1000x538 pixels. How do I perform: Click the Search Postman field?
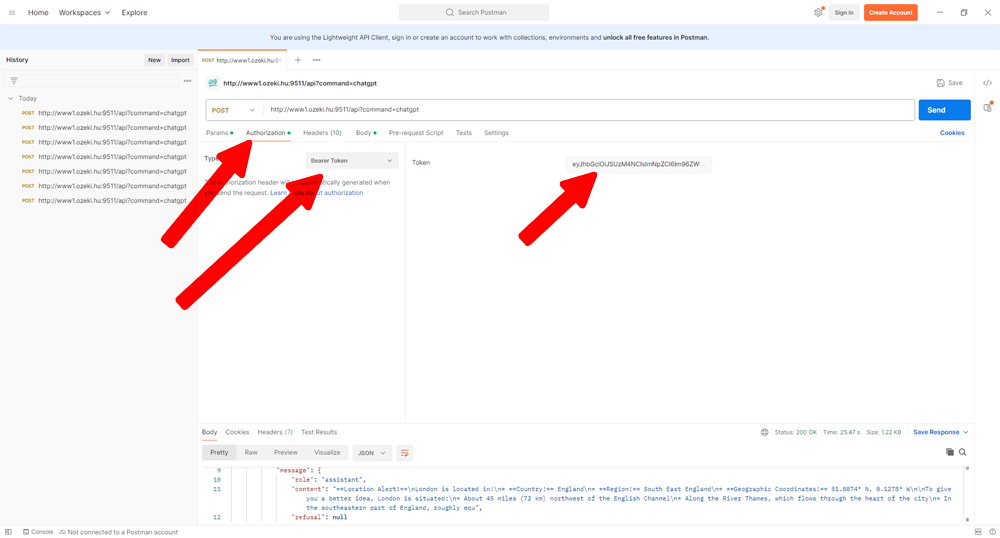[x=474, y=13]
